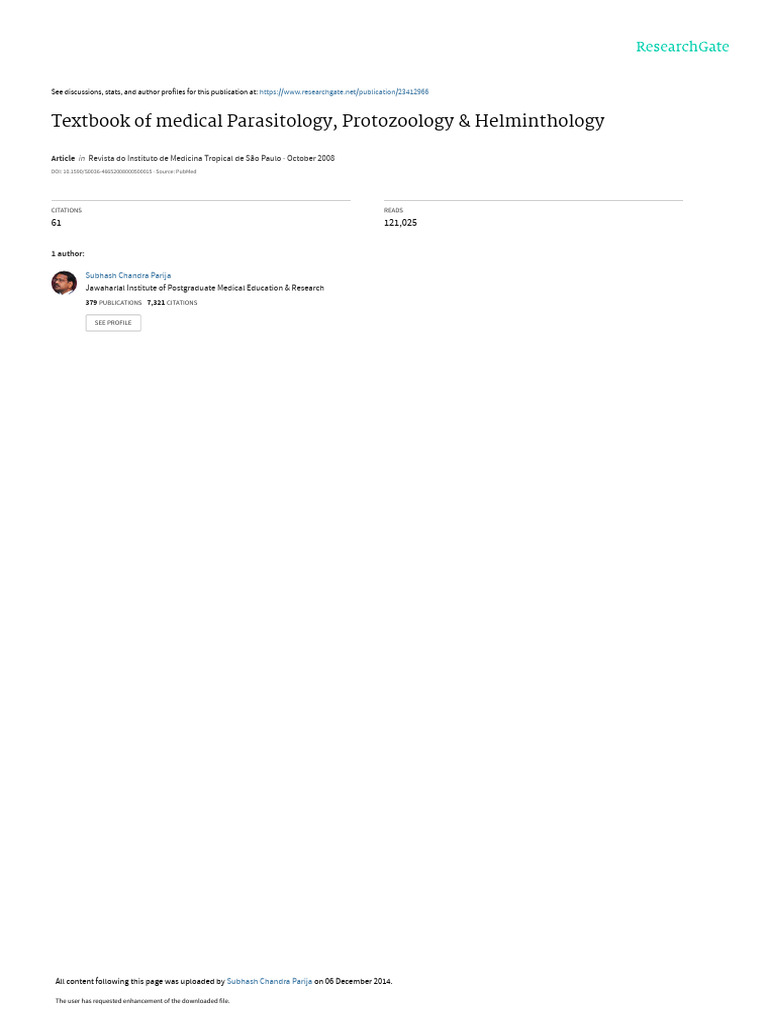This screenshot has height=1024, width=768.
Task: Click the 7,321 Citations author stat
Action: coord(172,303)
